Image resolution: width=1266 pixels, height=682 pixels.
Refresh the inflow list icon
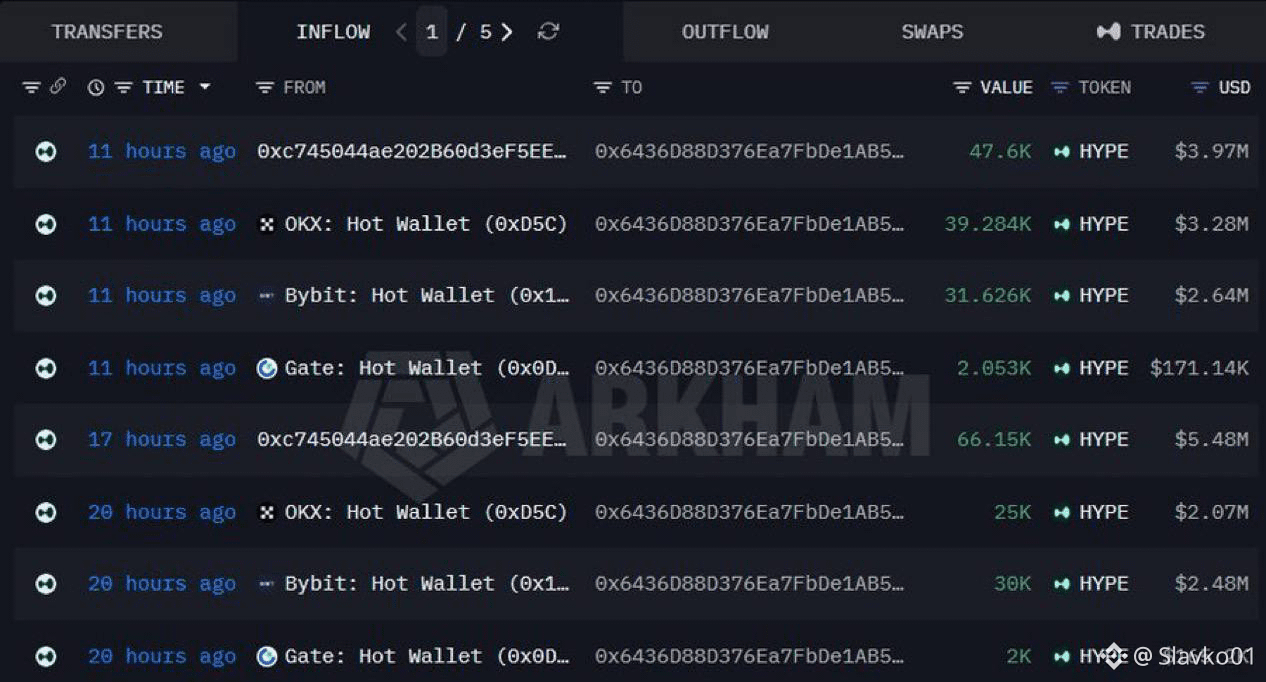tap(548, 32)
